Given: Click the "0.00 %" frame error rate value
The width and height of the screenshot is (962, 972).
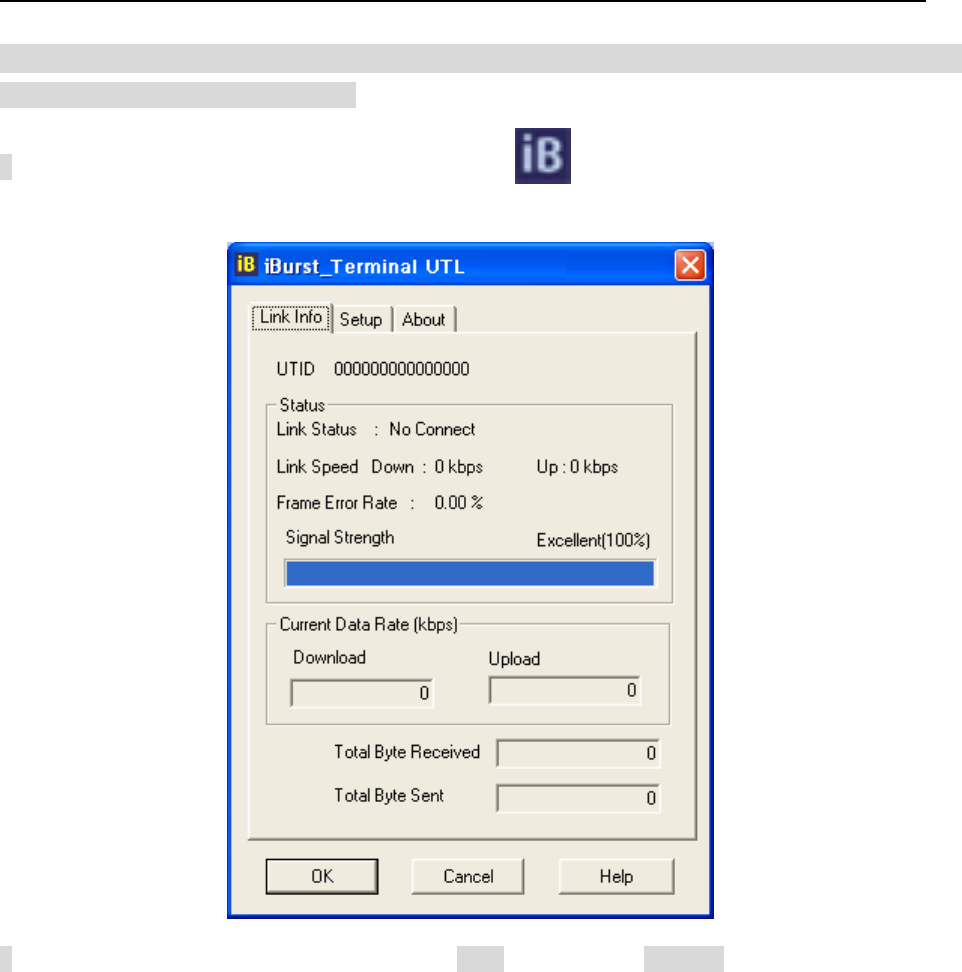Looking at the screenshot, I should 458,503.
